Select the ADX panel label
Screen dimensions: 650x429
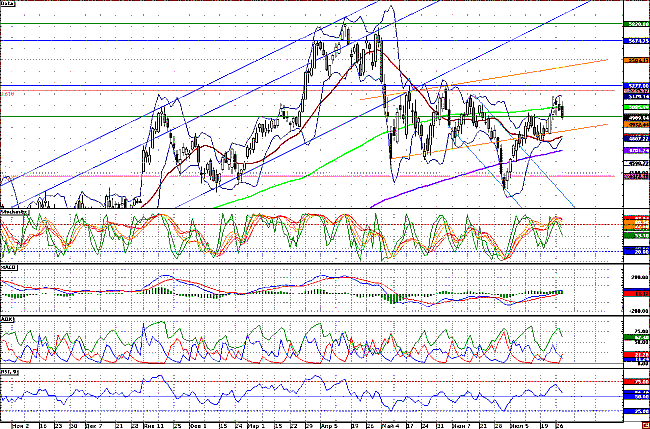[x=7, y=319]
